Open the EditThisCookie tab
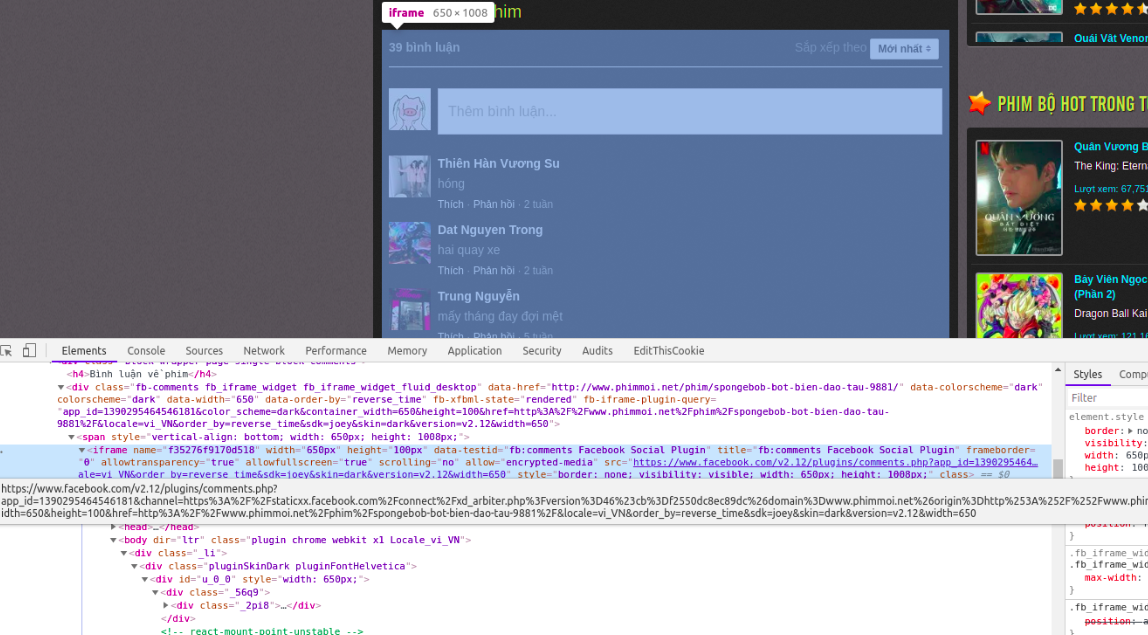Image resolution: width=1148 pixels, height=635 pixels. (668, 351)
